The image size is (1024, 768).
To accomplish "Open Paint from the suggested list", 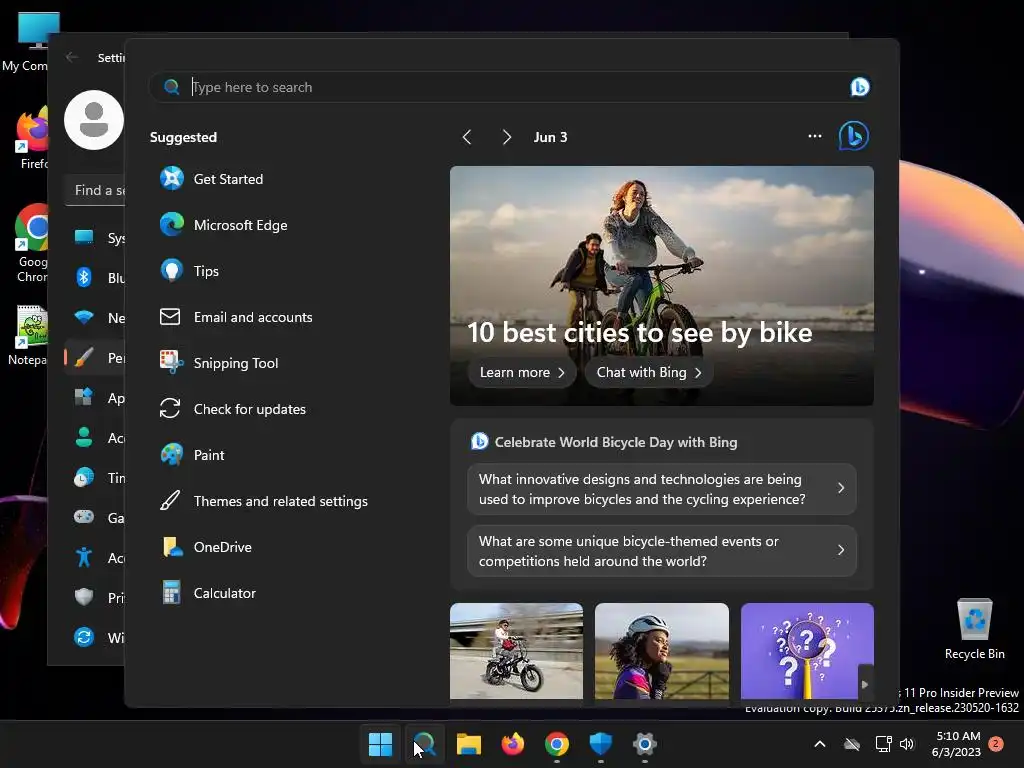I will 193,455.
